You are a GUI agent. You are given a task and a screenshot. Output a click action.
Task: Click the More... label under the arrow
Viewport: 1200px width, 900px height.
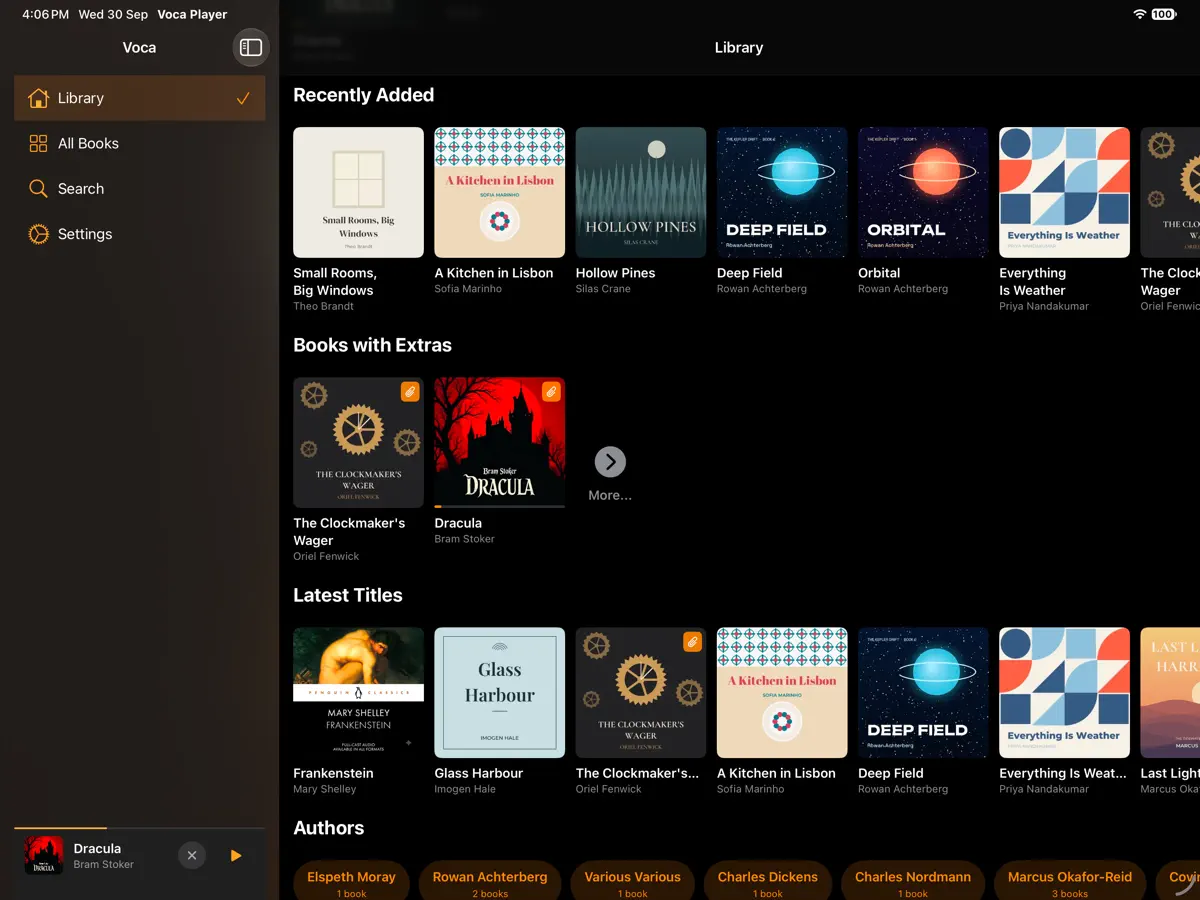[x=610, y=495]
